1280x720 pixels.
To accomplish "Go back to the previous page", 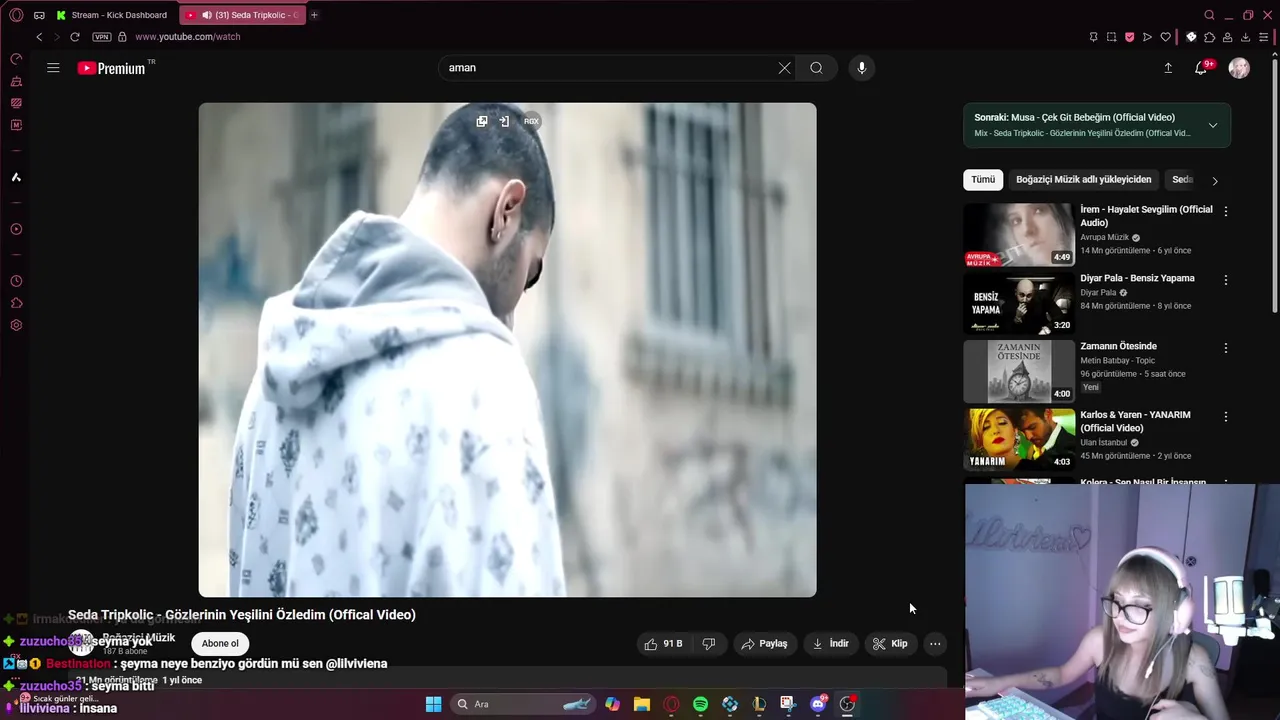I will tap(39, 37).
